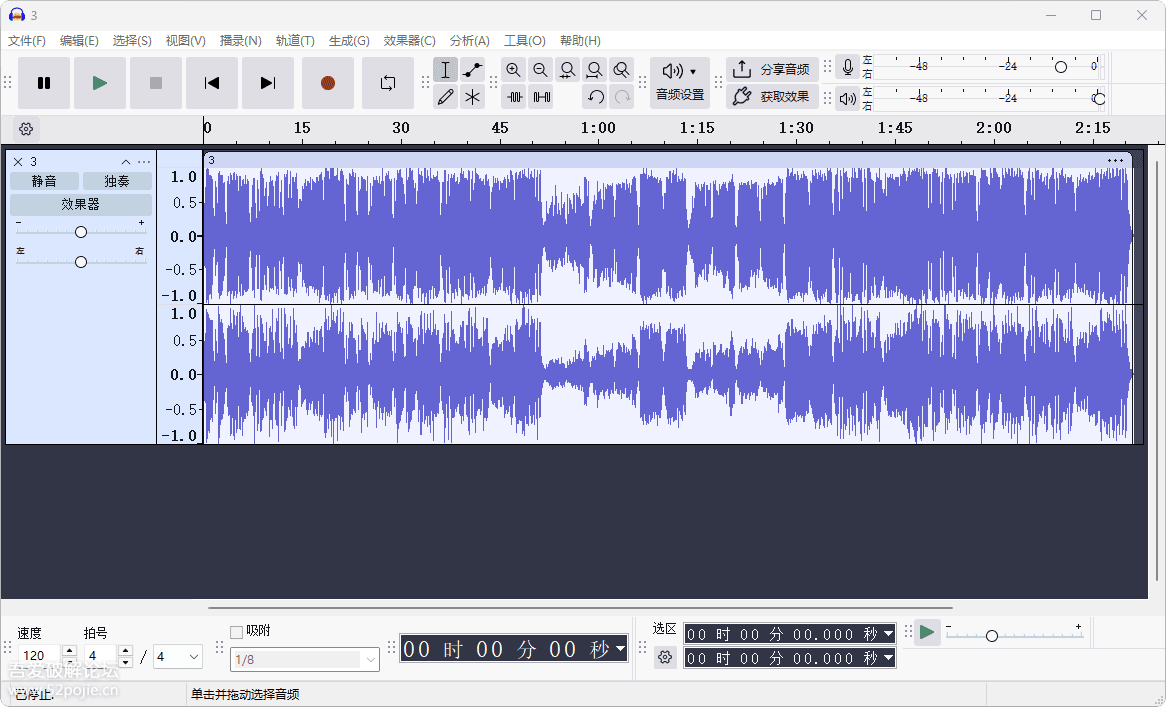Open the 轨道(T) menu
1166x707 pixels.
tap(294, 41)
